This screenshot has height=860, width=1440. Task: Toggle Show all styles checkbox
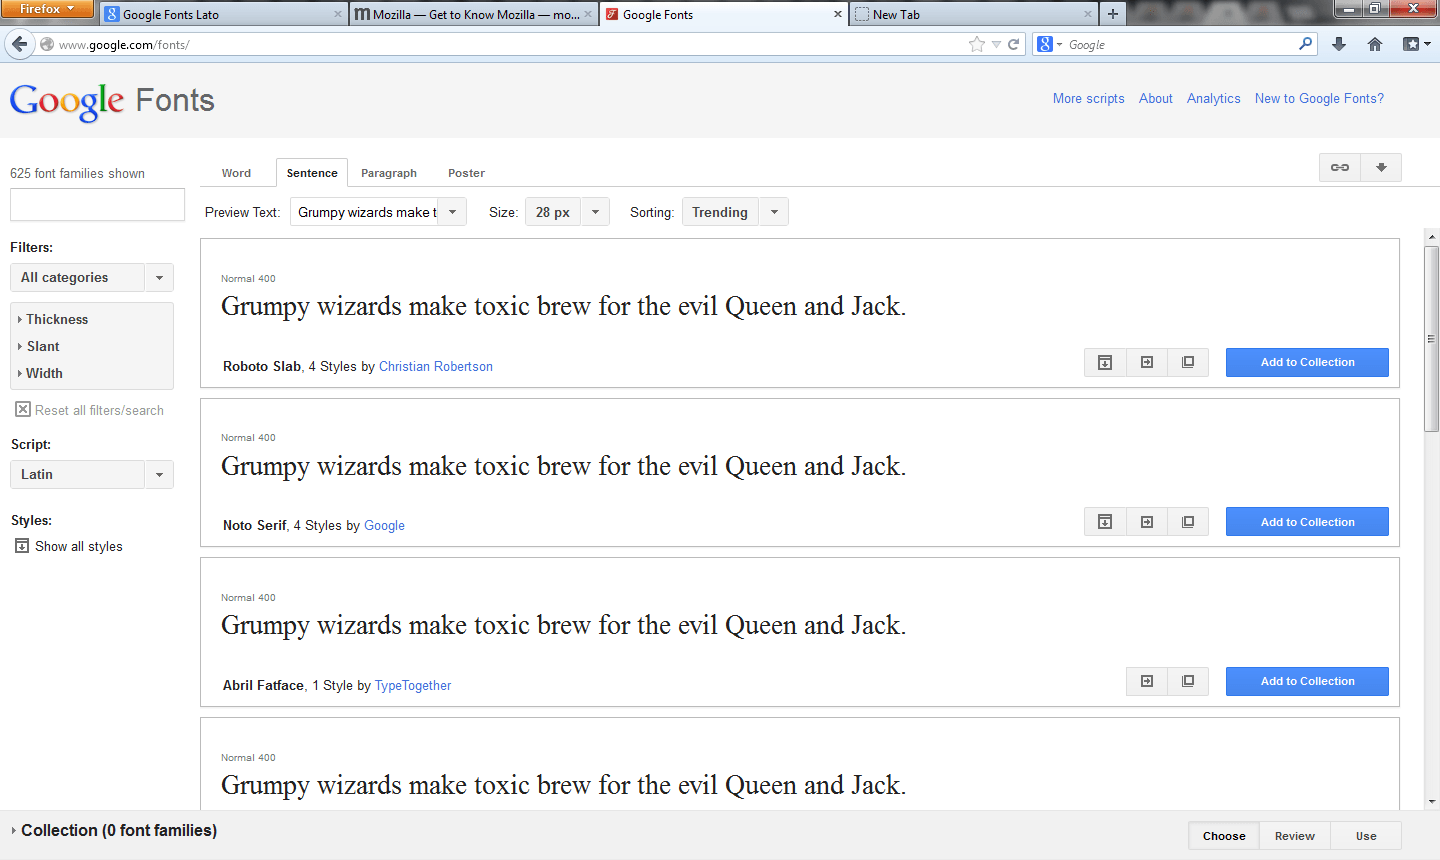point(22,546)
